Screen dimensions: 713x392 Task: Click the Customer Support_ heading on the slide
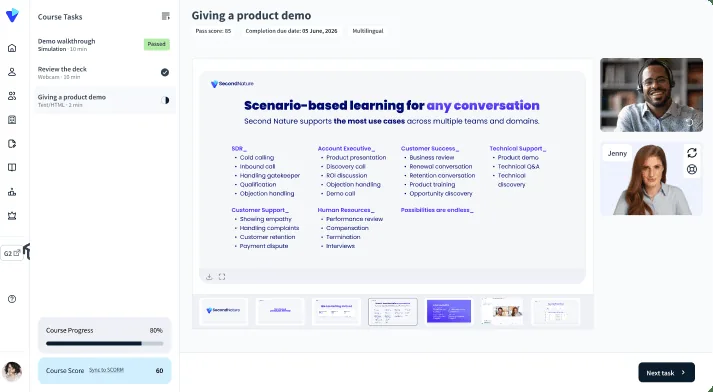[260, 210]
